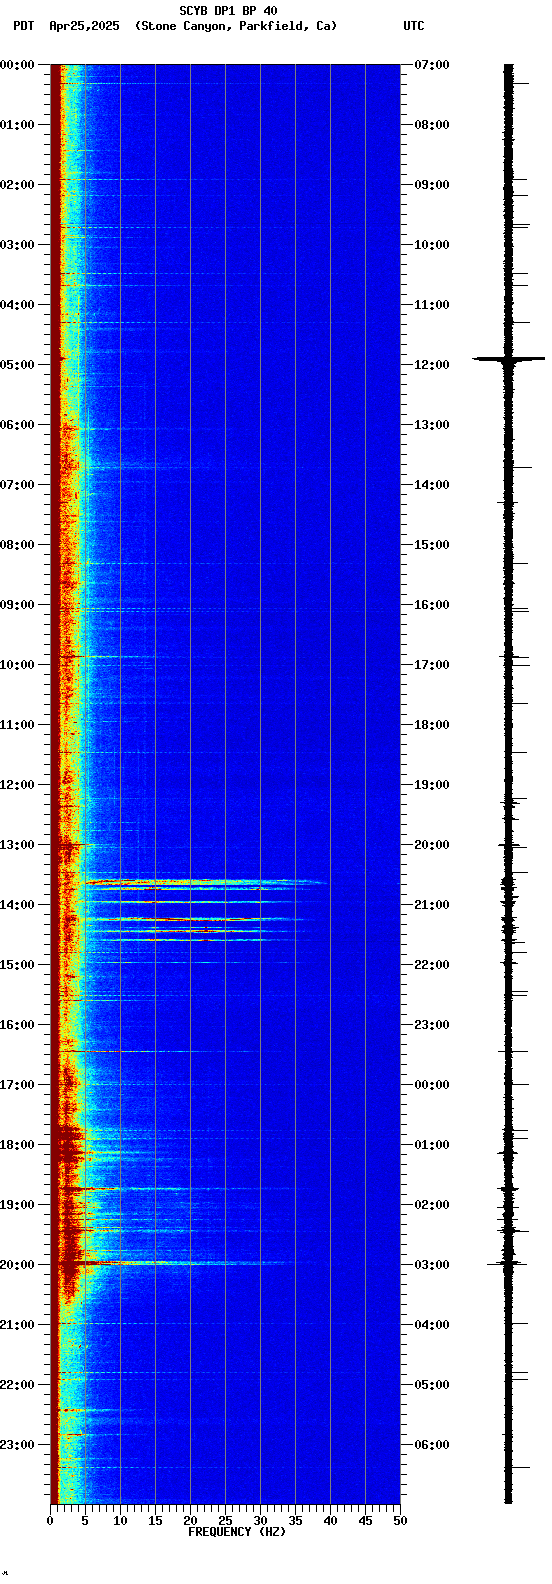Select the PDT axis '18:00' time label
Screen dimensions: 552x1584
(x=17, y=1145)
